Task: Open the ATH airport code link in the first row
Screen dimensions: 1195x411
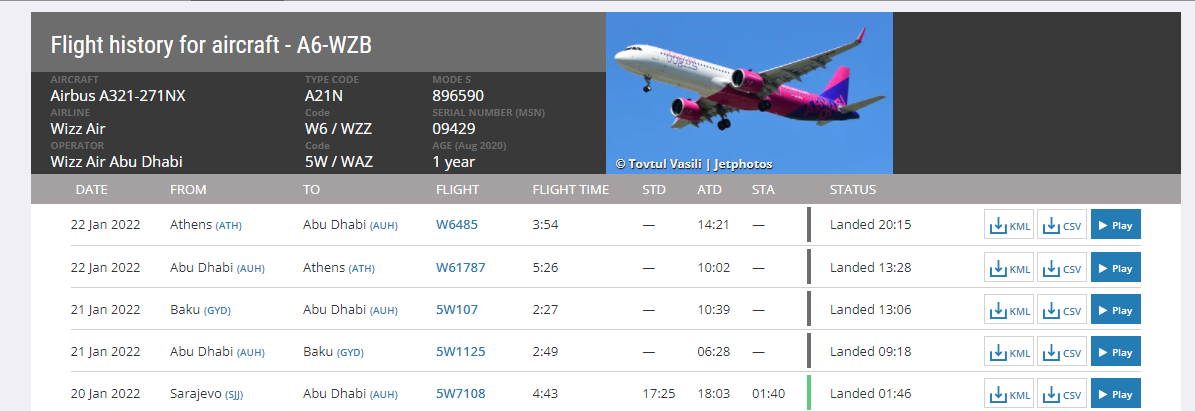Action: tap(229, 226)
